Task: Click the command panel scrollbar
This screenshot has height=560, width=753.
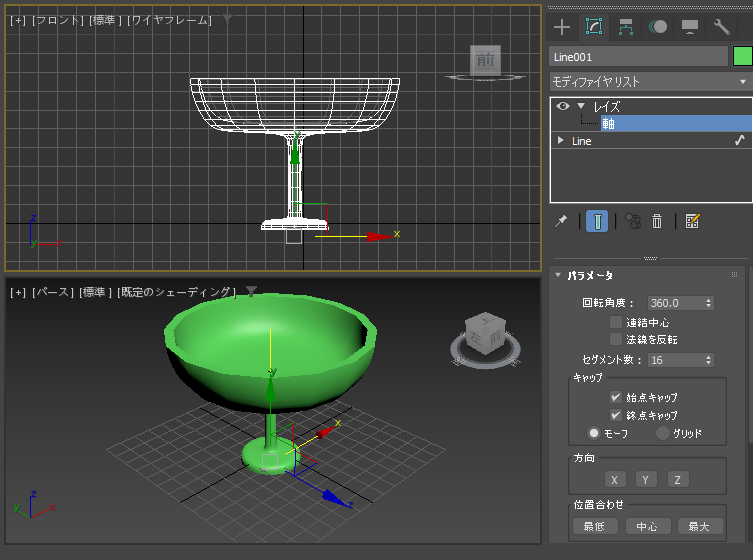Action: (x=751, y=355)
